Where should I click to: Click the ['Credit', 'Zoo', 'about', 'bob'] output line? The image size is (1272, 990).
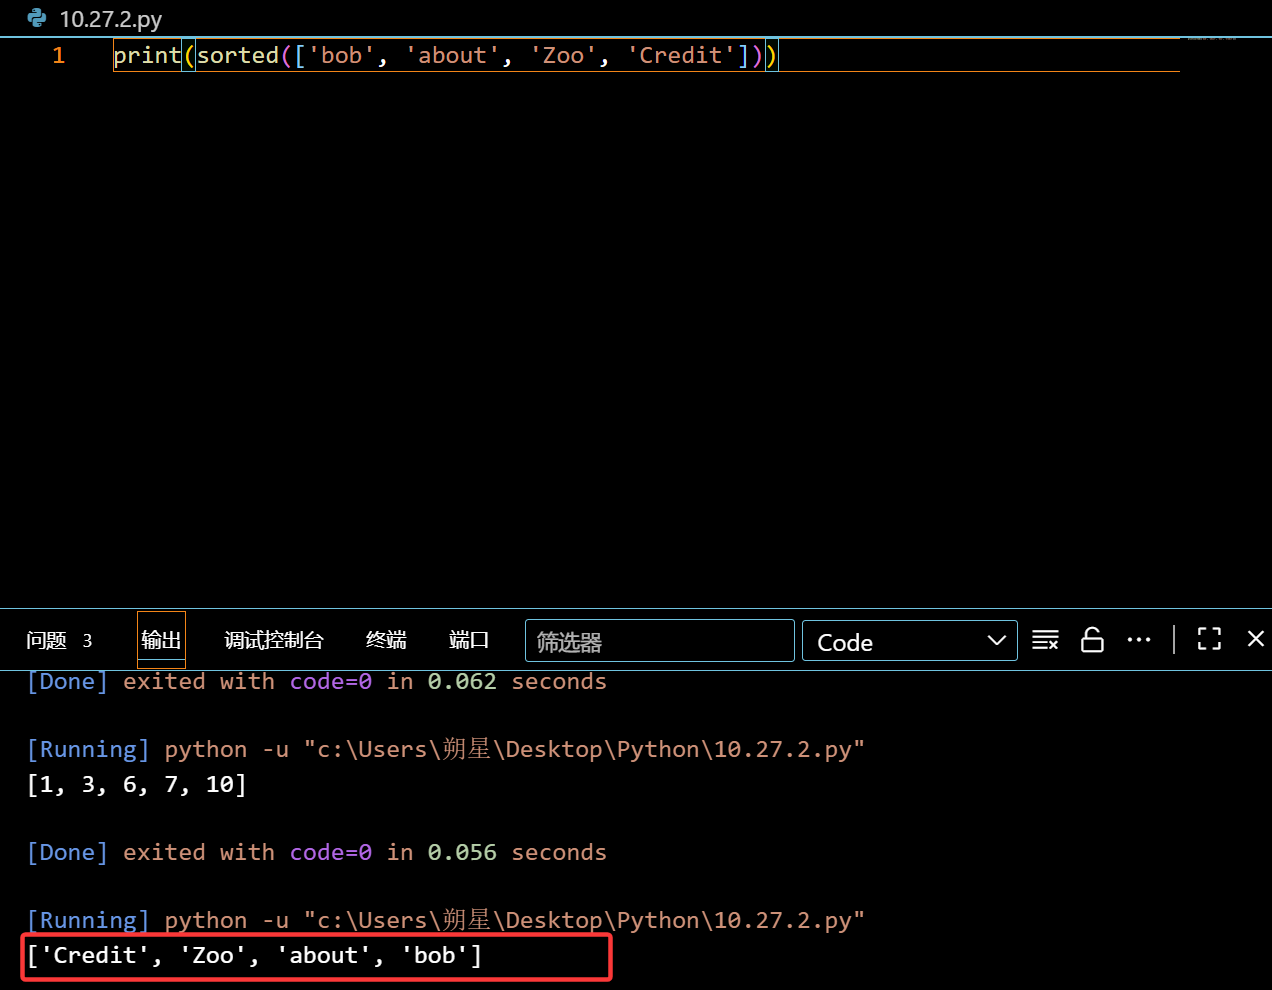coord(255,956)
